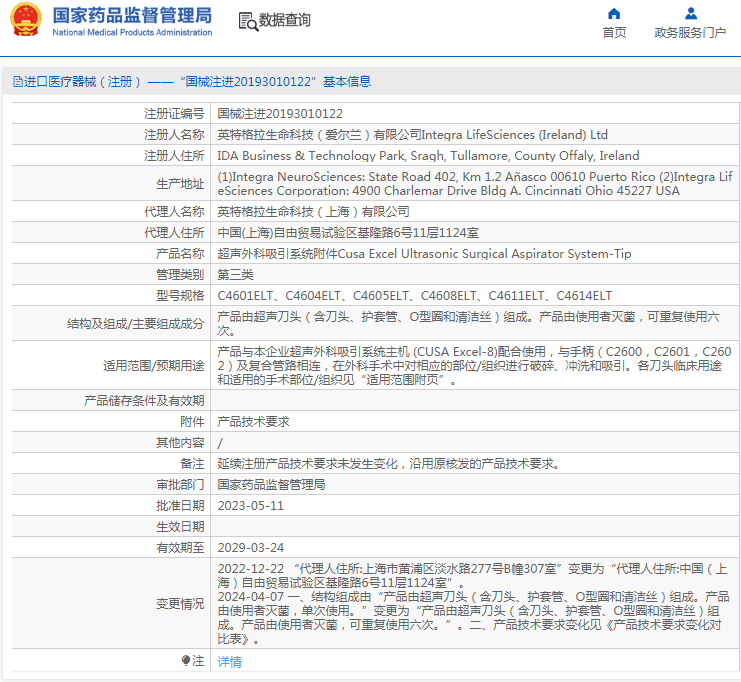This screenshot has height=682, width=741.
Task: Open 政务服务门户 label
Action: 690,33
